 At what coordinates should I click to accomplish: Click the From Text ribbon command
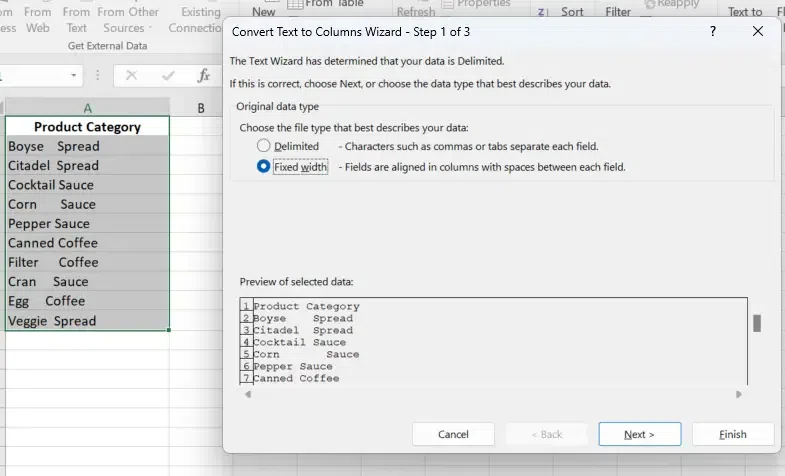click(77, 20)
